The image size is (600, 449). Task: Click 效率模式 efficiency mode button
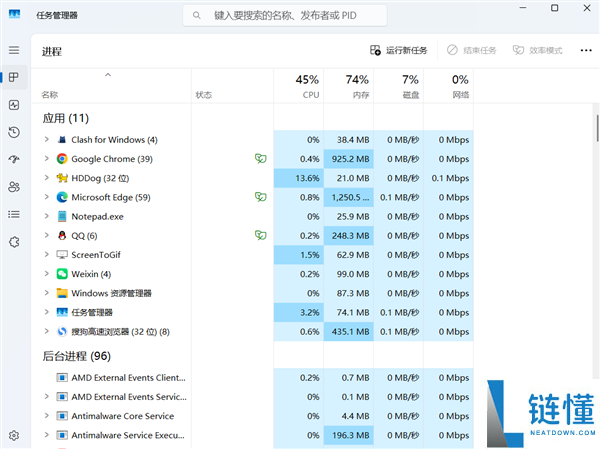(538, 50)
